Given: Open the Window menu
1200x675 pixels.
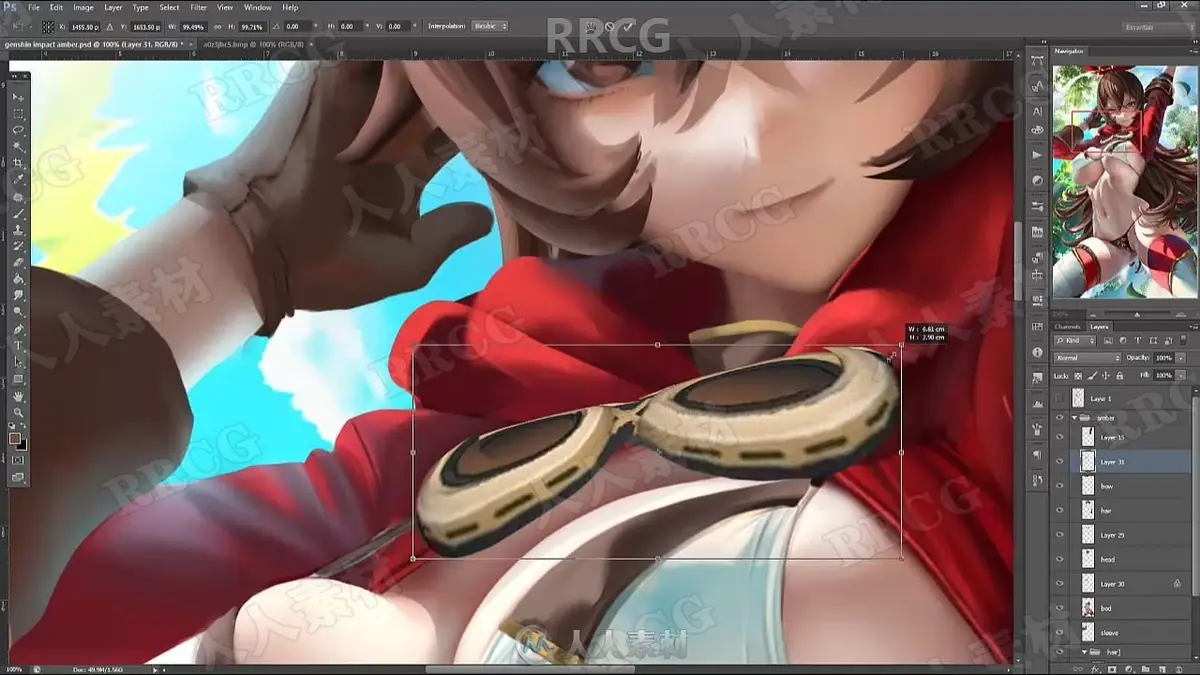Looking at the screenshot, I should pyautogui.click(x=257, y=7).
